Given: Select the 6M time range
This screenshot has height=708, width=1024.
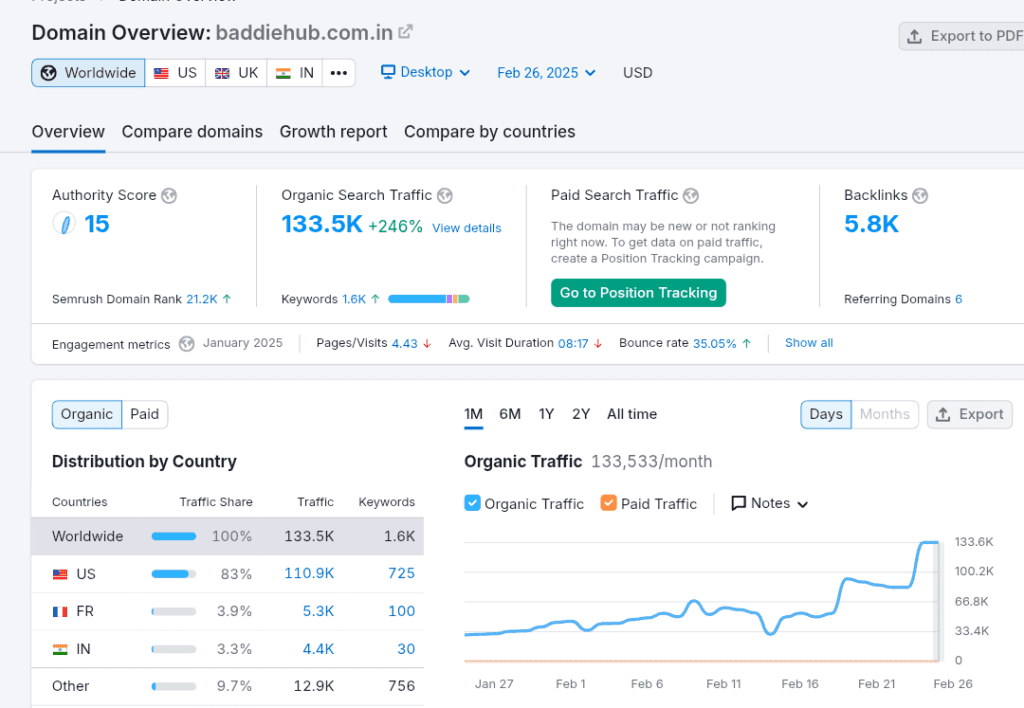Looking at the screenshot, I should click(510, 414).
